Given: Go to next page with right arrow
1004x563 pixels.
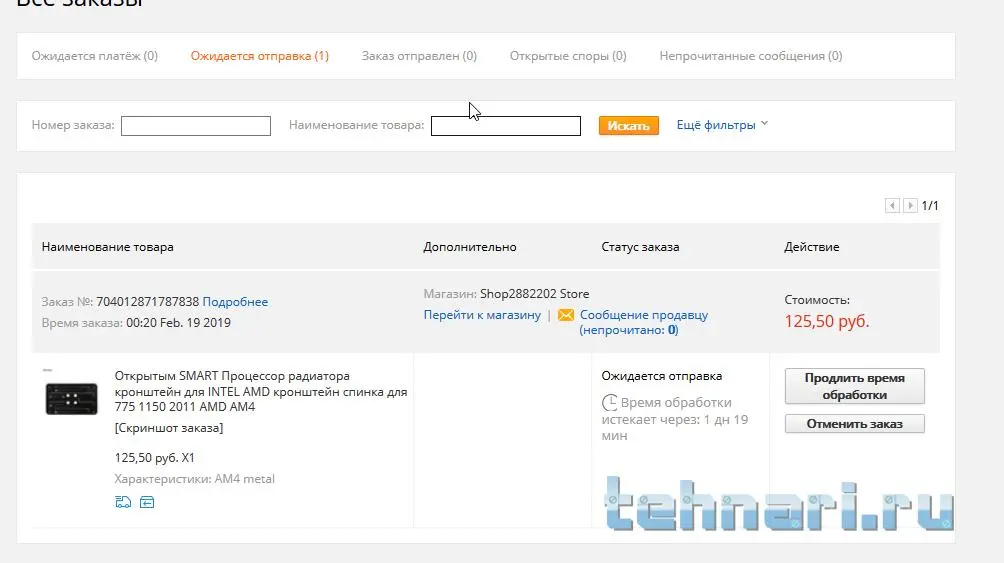Looking at the screenshot, I should (x=910, y=205).
